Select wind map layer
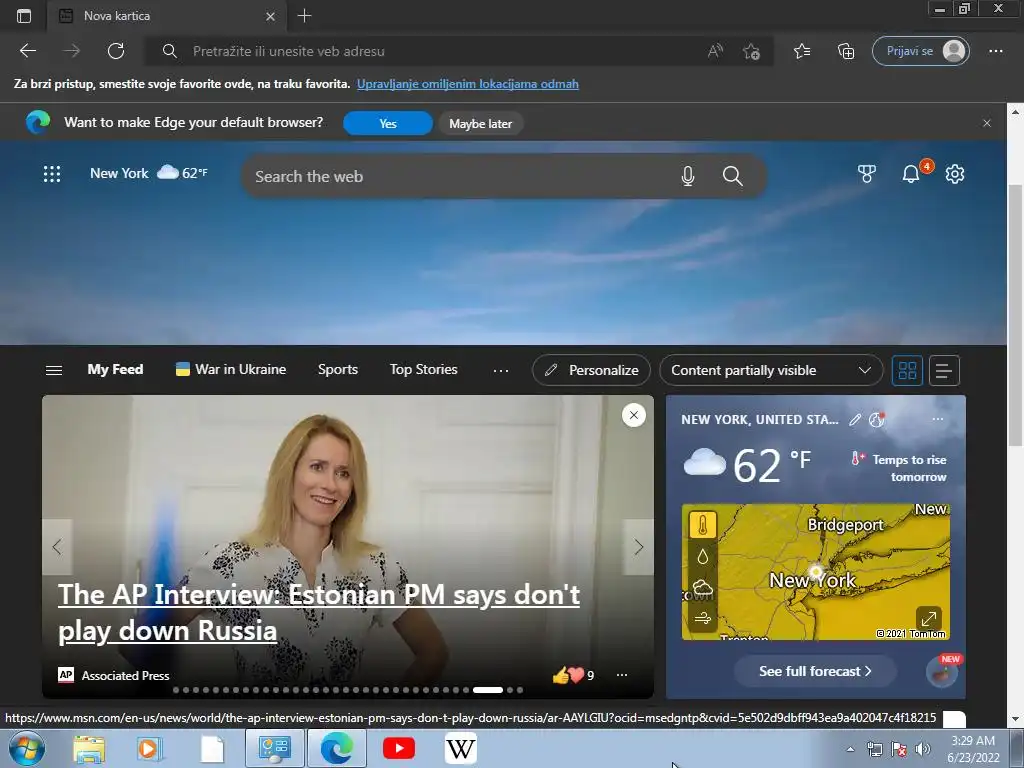This screenshot has height=768, width=1024. pos(703,618)
